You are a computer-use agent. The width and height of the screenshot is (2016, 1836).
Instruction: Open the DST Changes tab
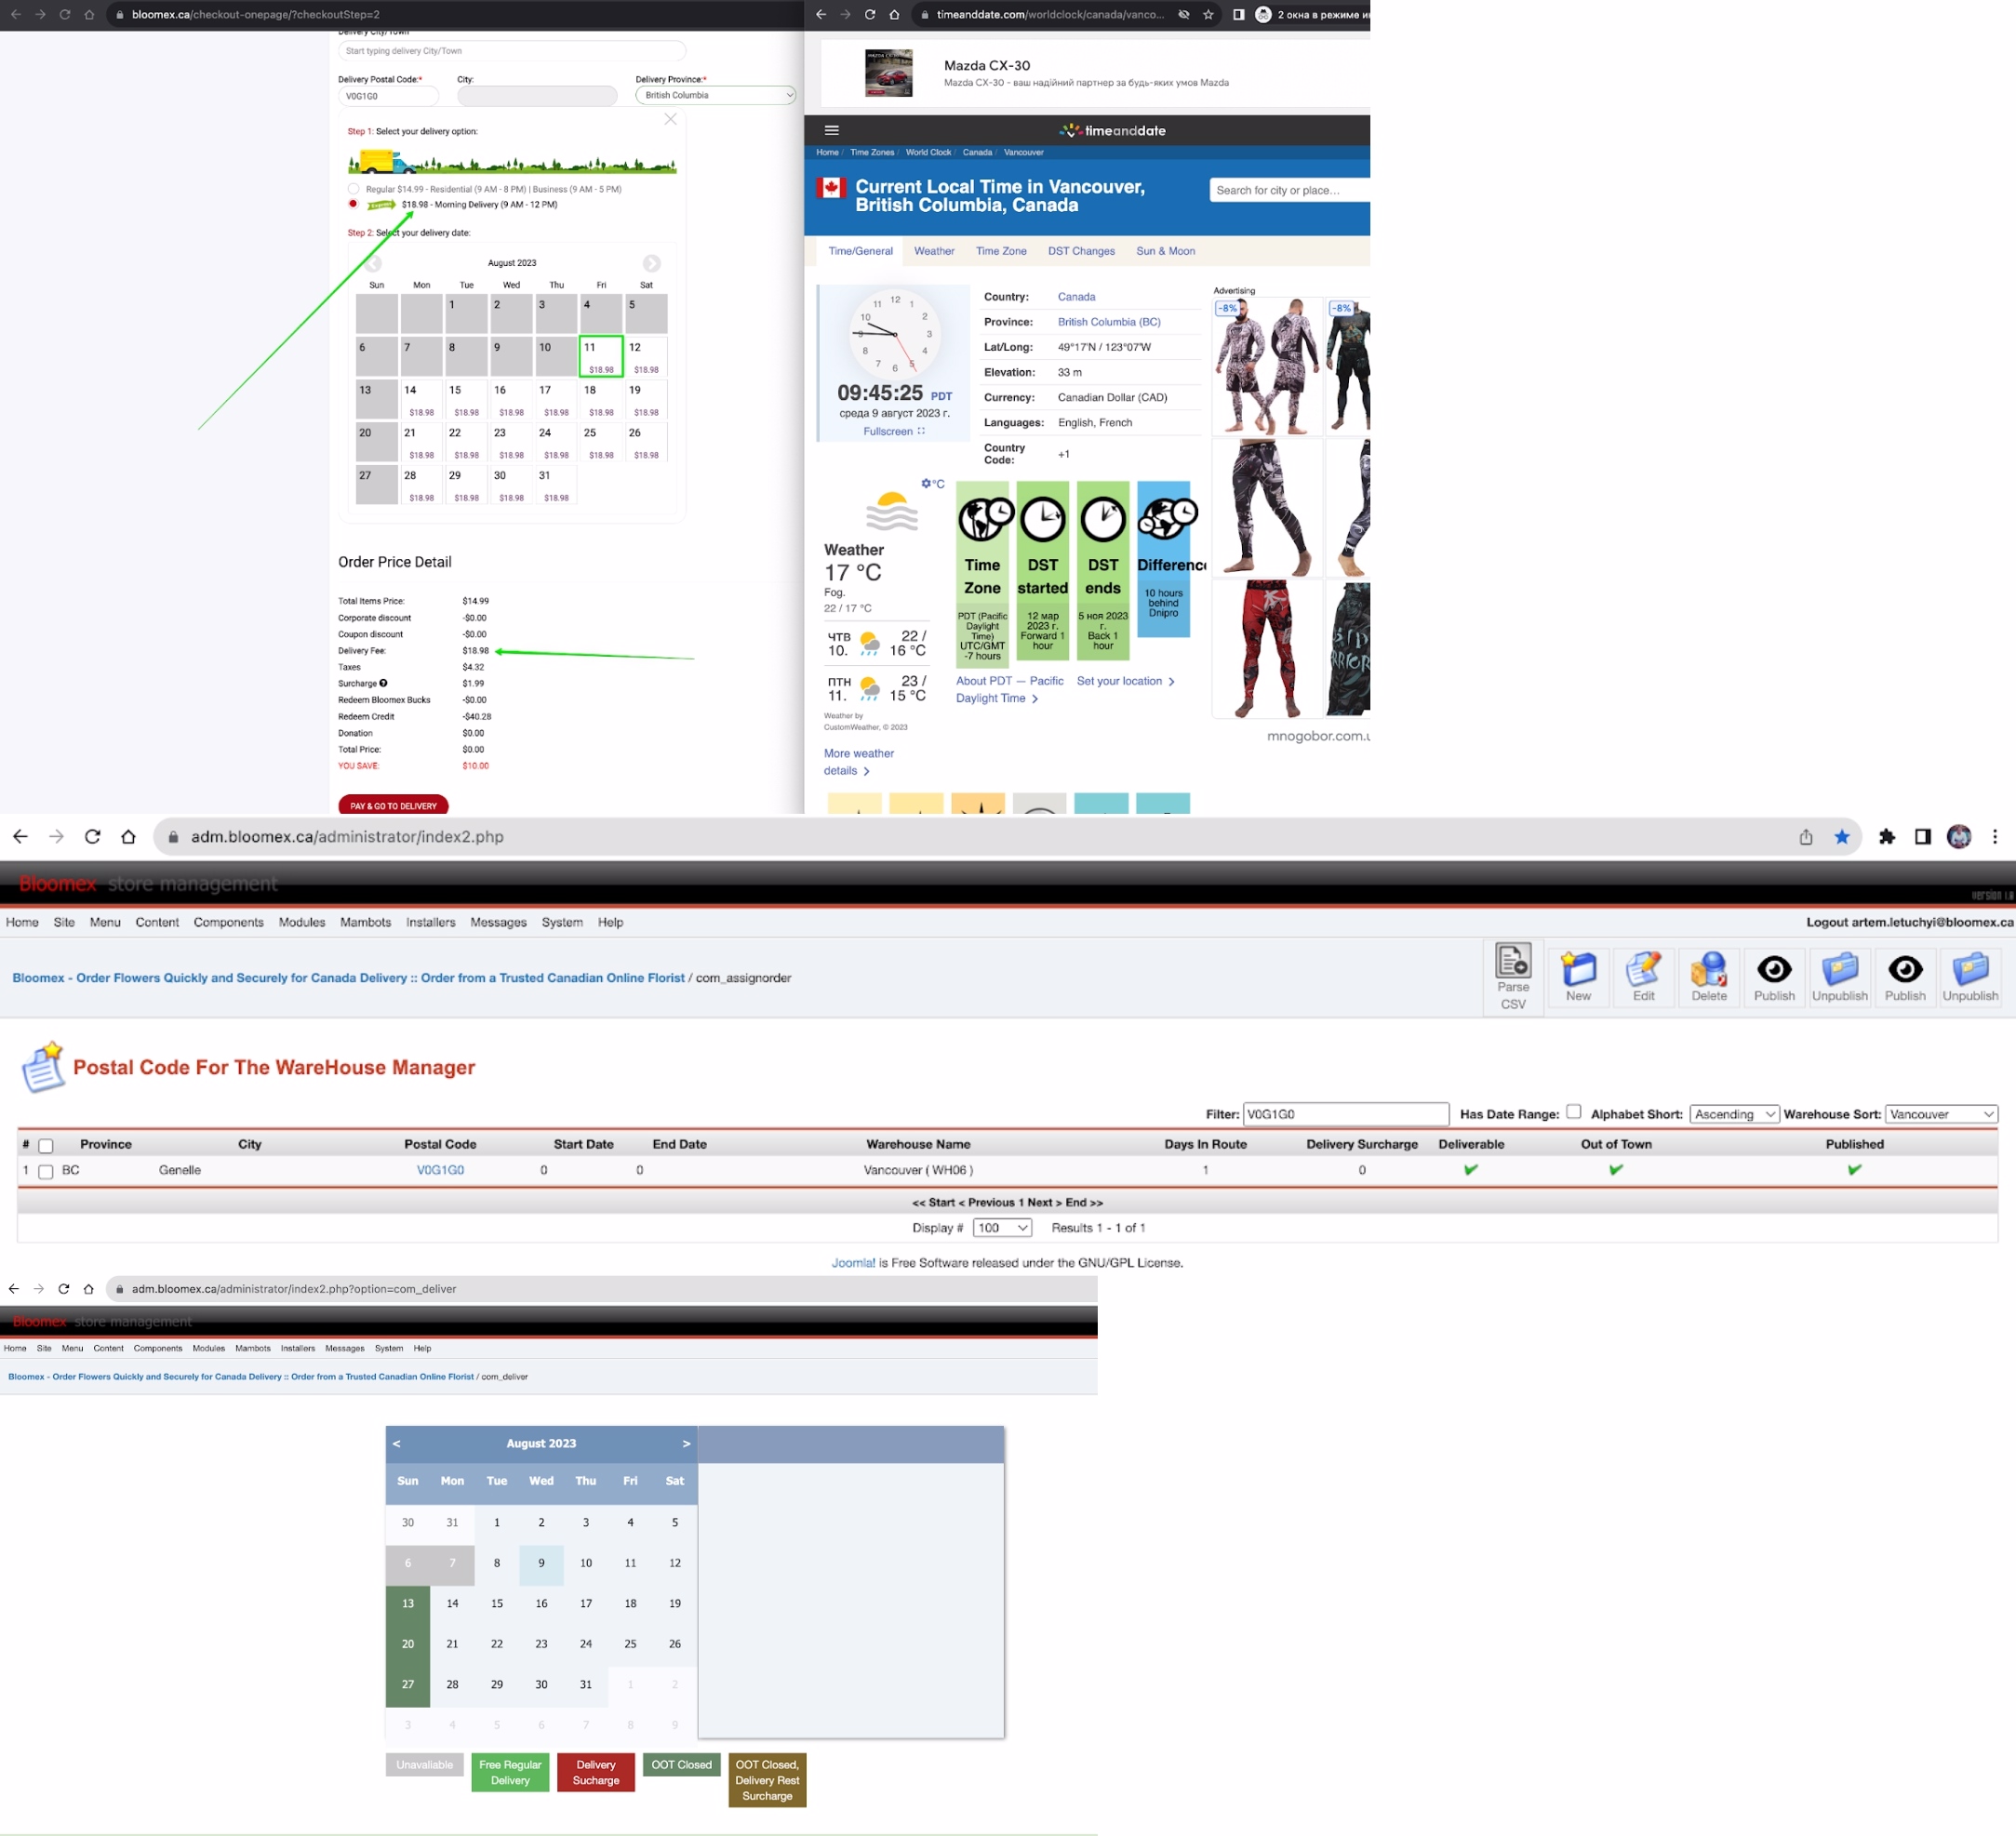coord(1081,251)
